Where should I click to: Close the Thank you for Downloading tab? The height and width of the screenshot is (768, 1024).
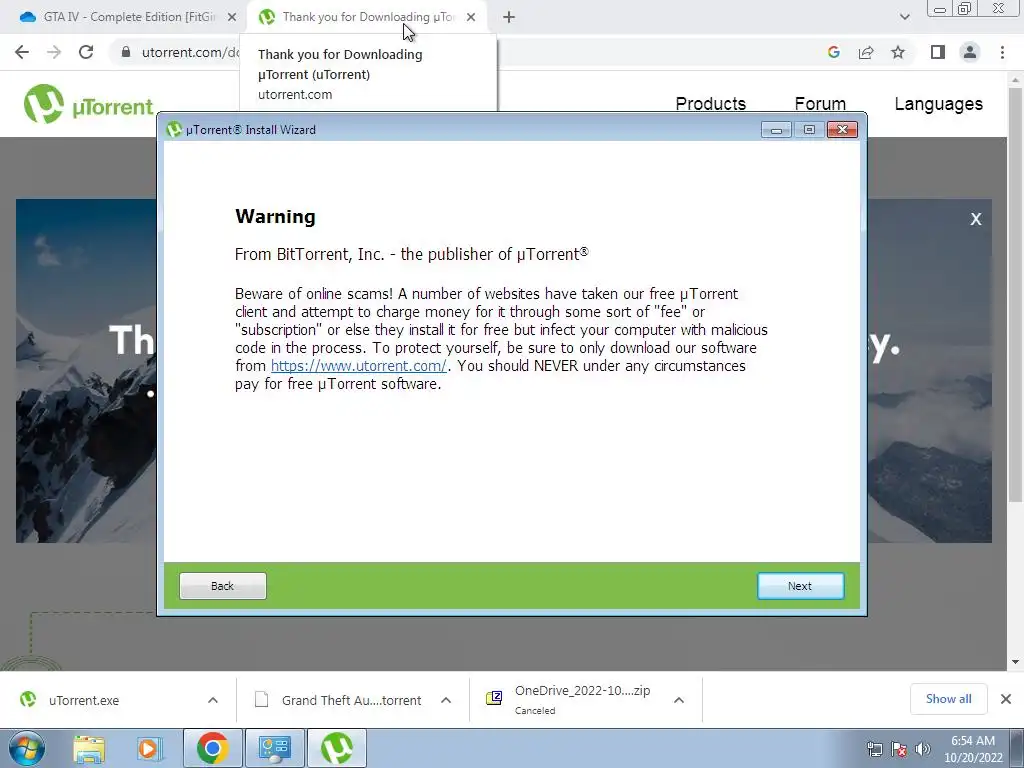[x=471, y=17]
